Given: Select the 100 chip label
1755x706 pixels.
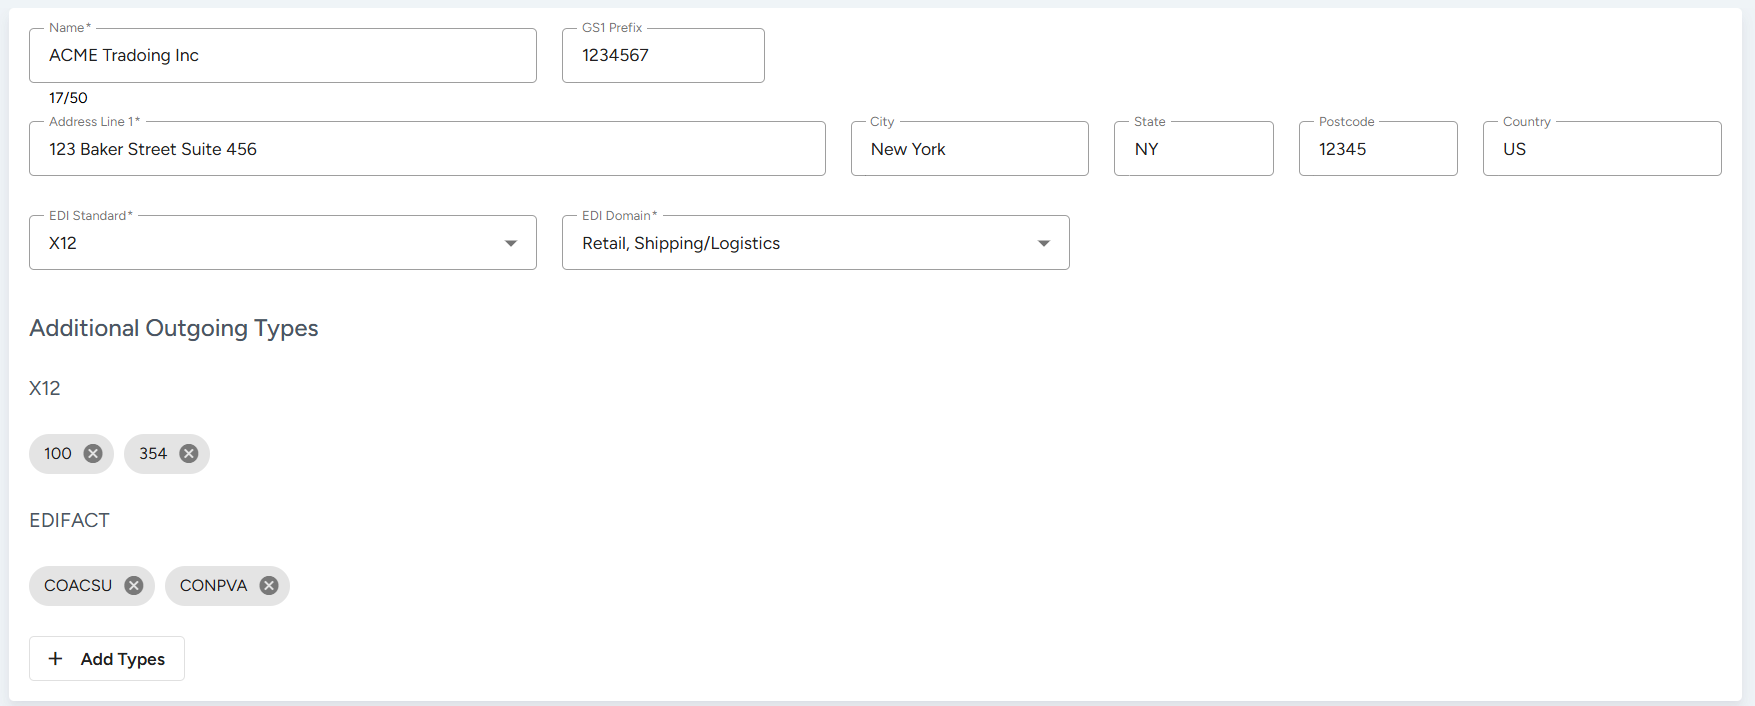Looking at the screenshot, I should 58,454.
